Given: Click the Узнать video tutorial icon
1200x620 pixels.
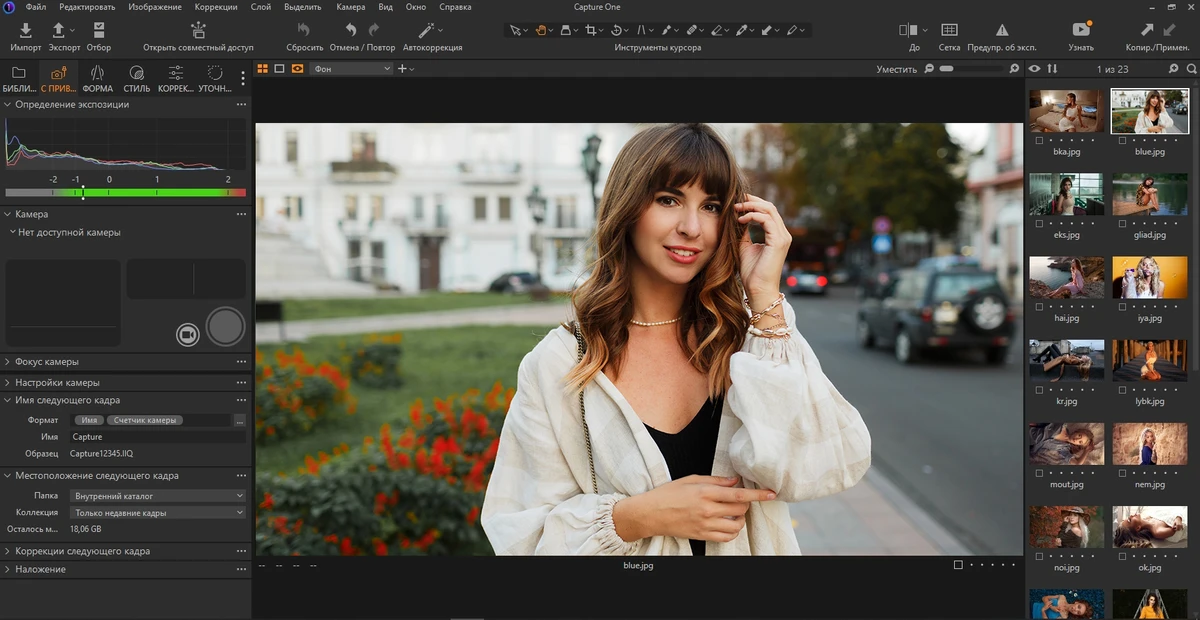Looking at the screenshot, I should click(1080, 31).
